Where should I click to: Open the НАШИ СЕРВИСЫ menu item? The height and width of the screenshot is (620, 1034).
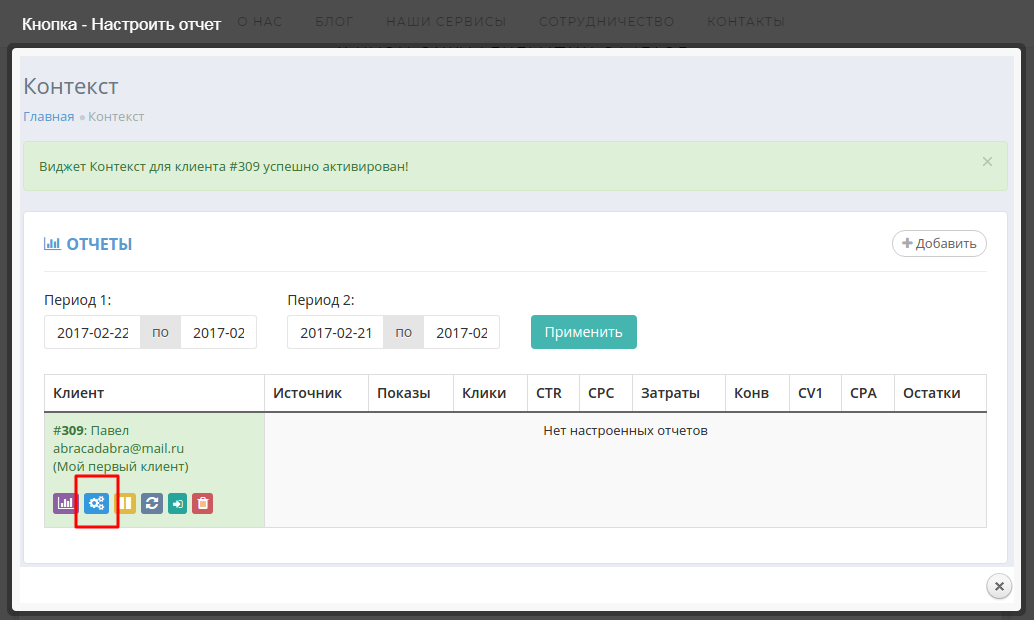click(x=446, y=22)
